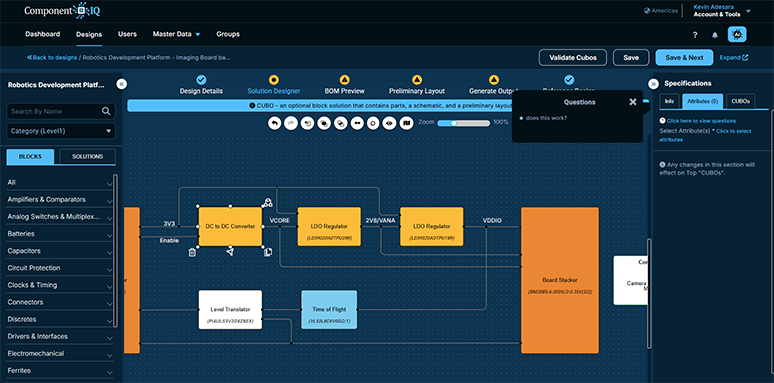774x383 pixels.
Task: Click the canvas vertical scrollbar
Action: pos(649,294)
